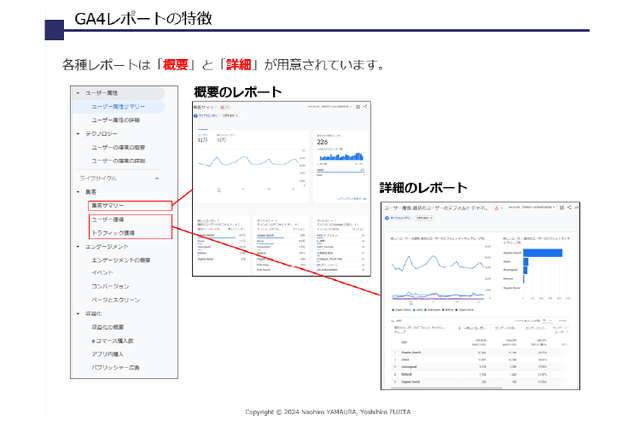Open ユーザーの環境の詳細 report
The width and height of the screenshot is (640, 427).
[118, 161]
